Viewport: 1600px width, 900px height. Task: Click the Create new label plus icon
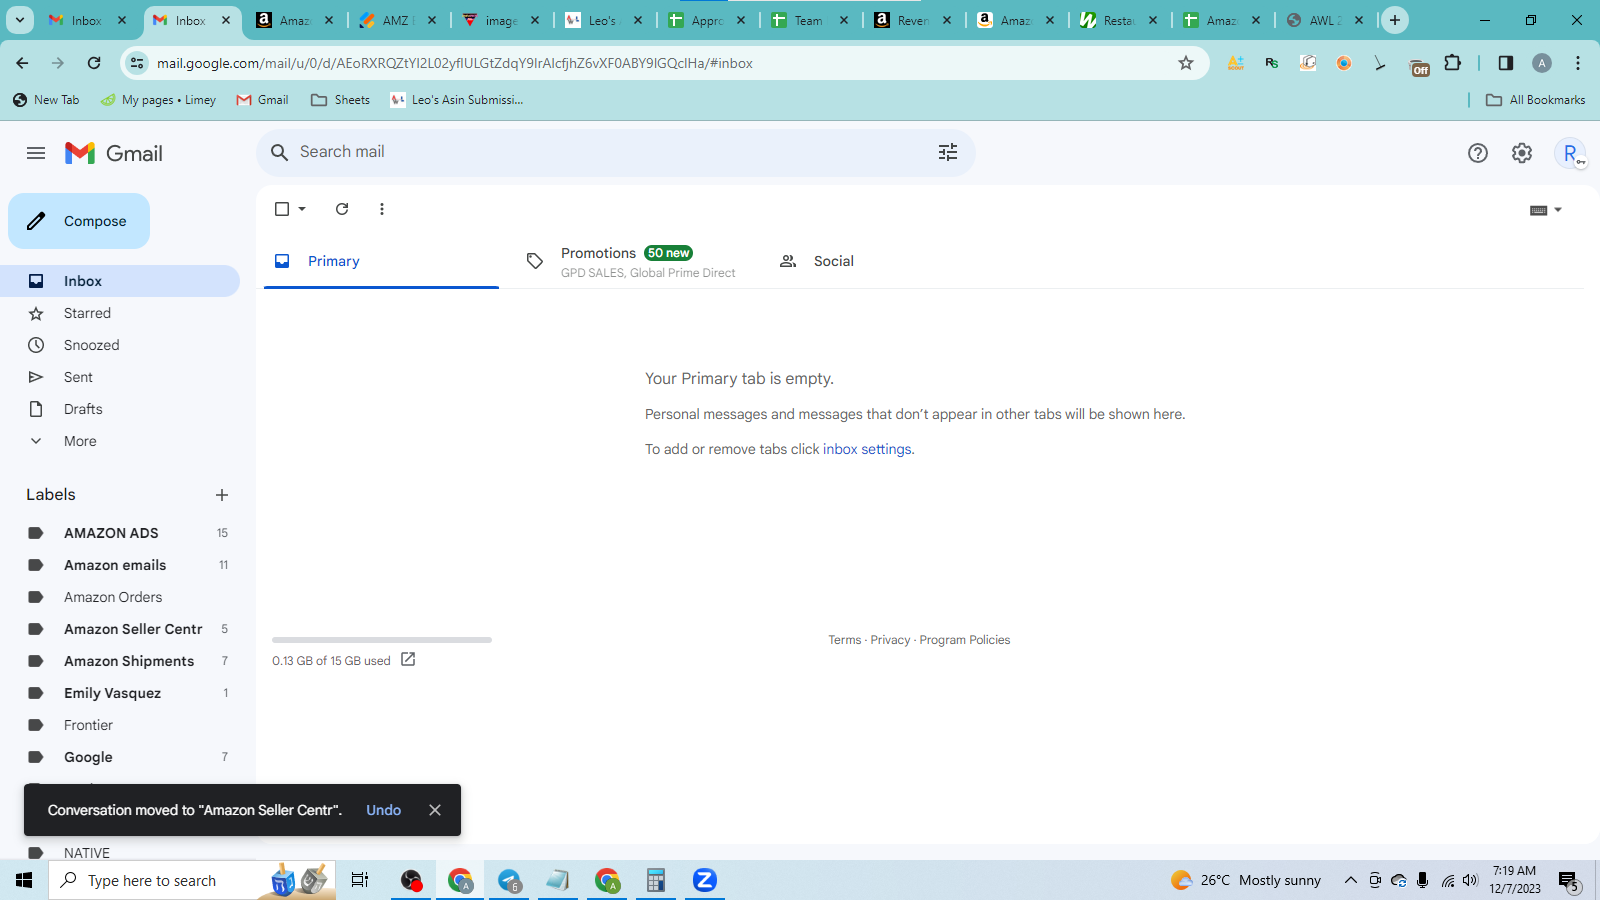222,495
